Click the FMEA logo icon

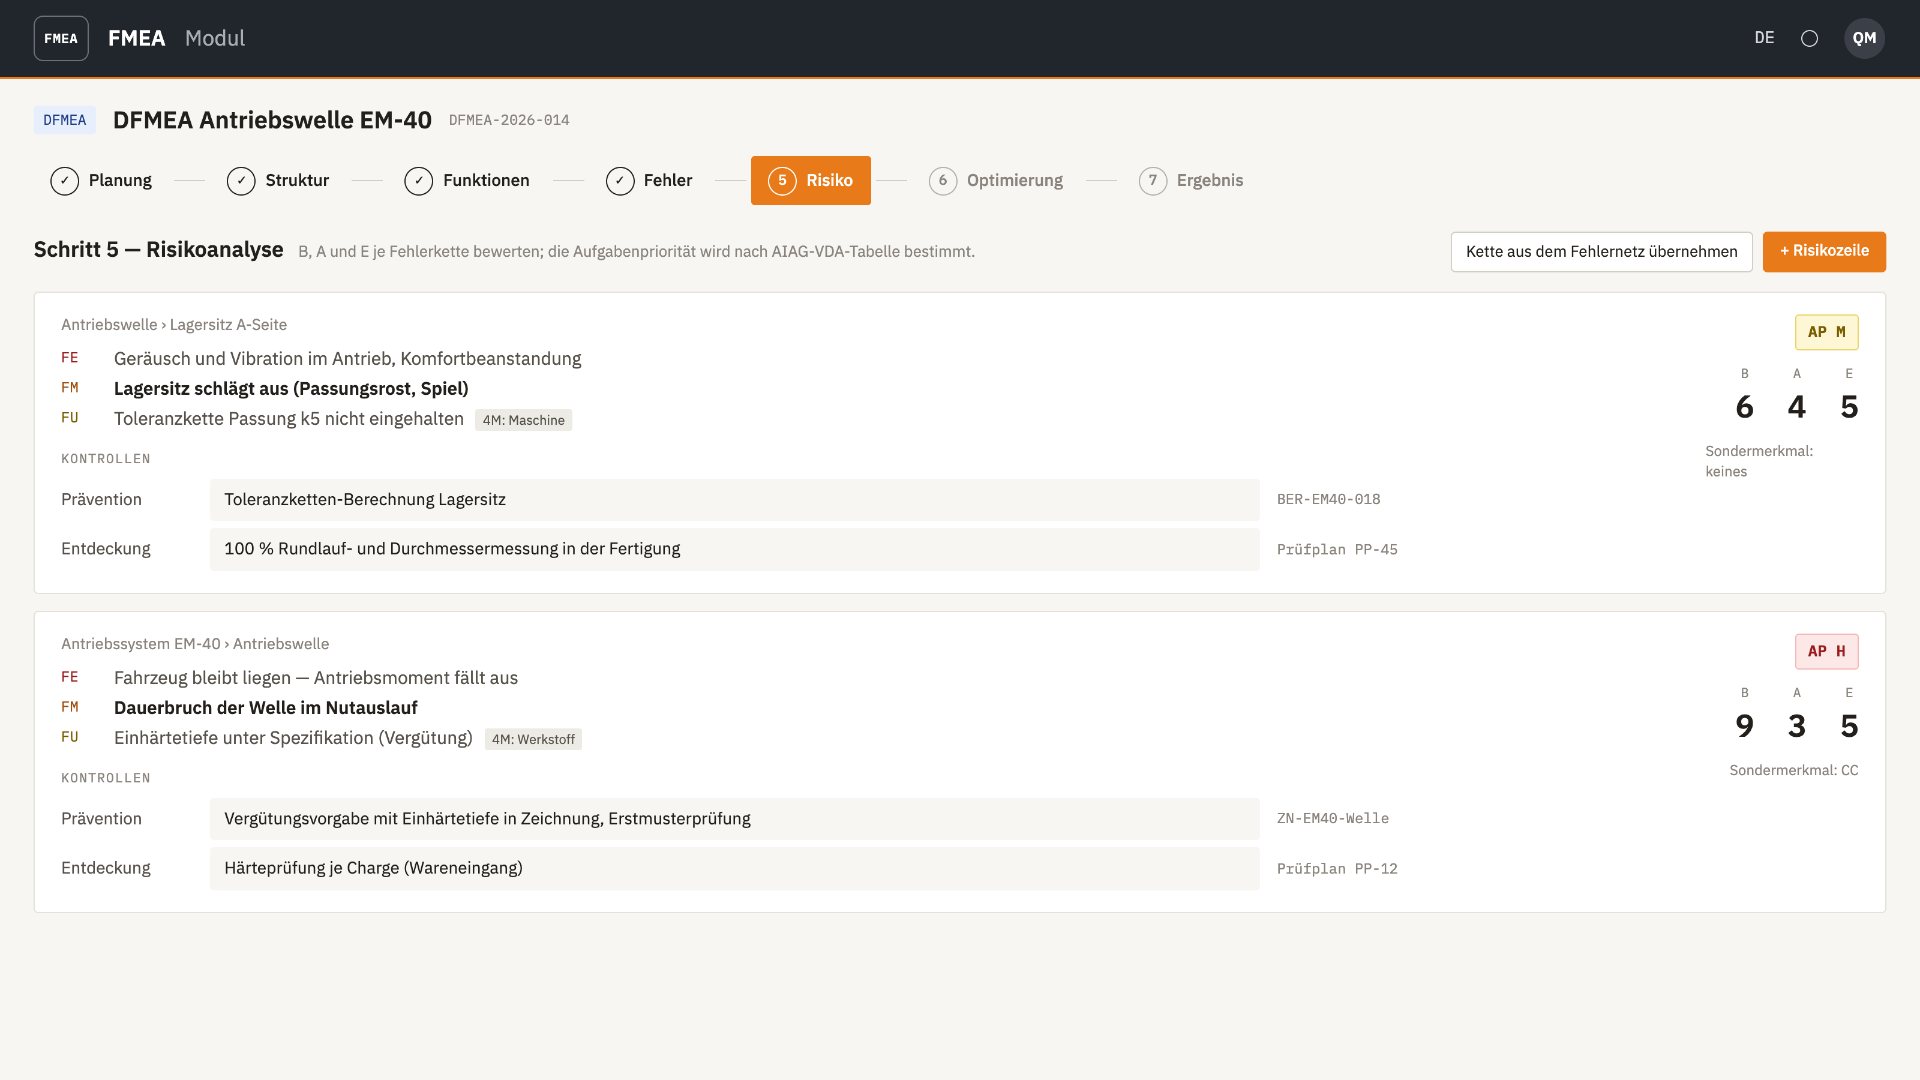(x=61, y=38)
